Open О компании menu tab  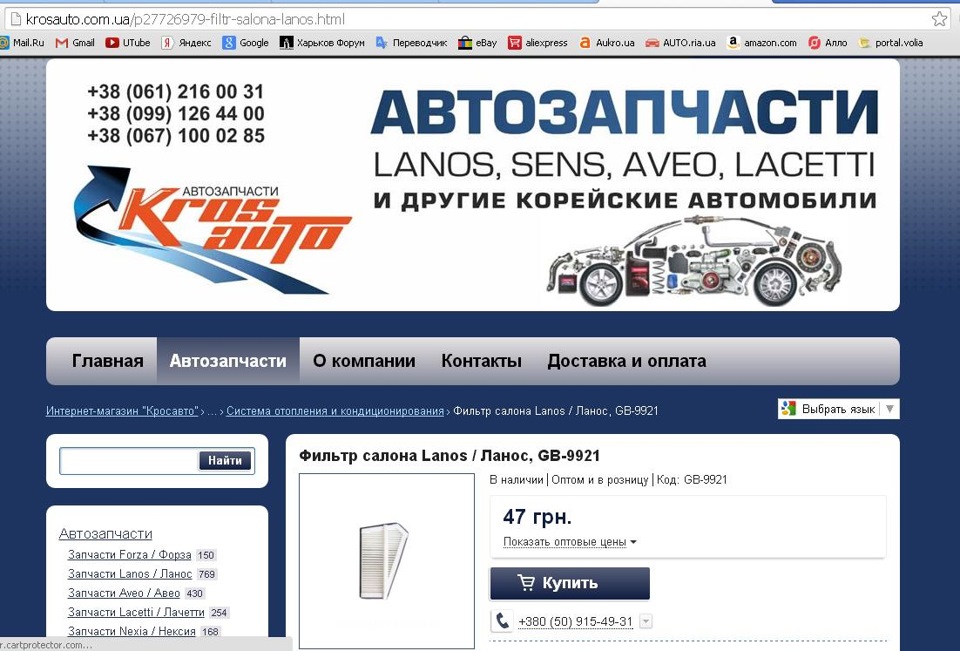coord(364,361)
